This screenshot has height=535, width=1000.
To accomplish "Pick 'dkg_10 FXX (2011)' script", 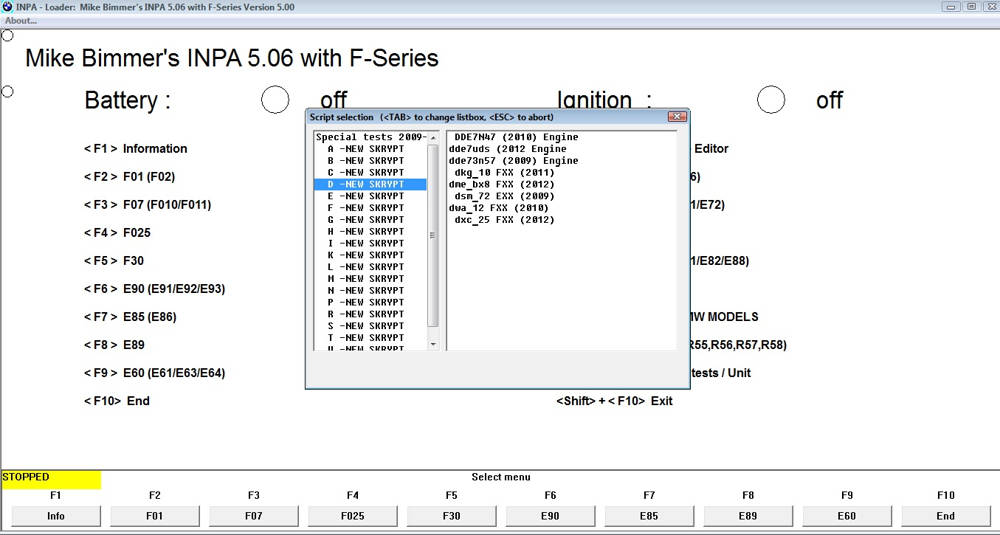I will 504,173.
